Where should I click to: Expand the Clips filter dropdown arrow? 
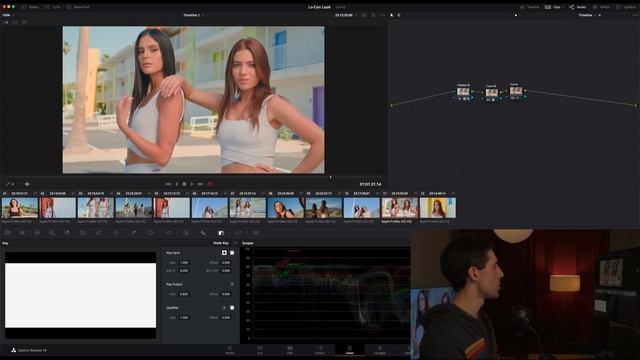click(x=563, y=7)
